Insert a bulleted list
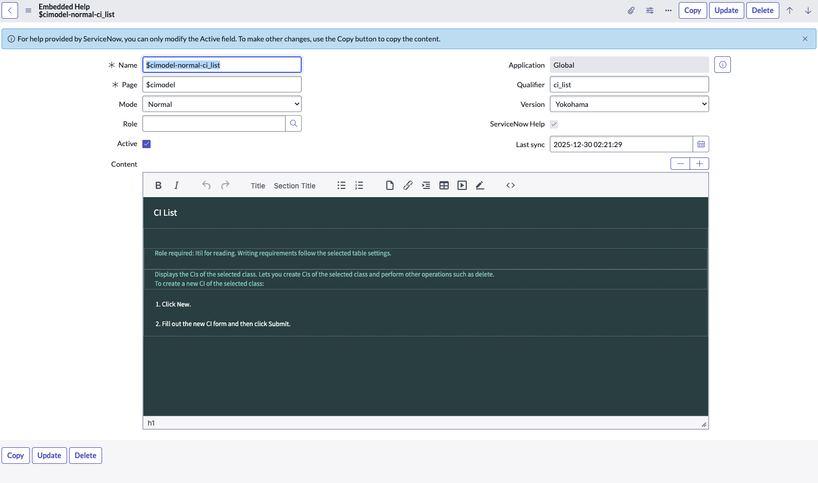Viewport: 818px width, 483px height. pyautogui.click(x=341, y=185)
